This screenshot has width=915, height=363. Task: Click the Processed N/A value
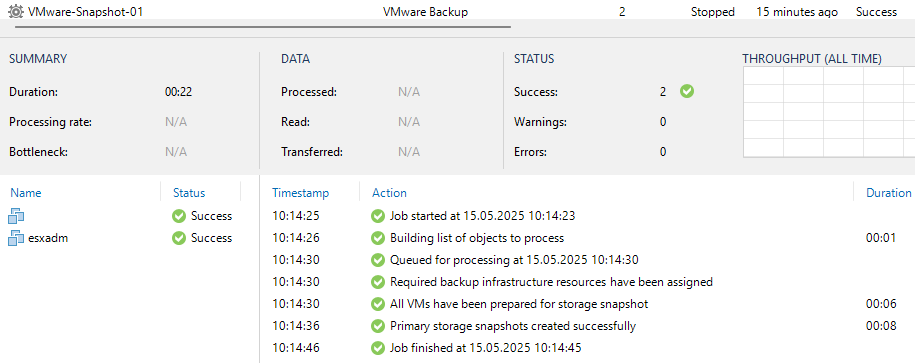(408, 92)
